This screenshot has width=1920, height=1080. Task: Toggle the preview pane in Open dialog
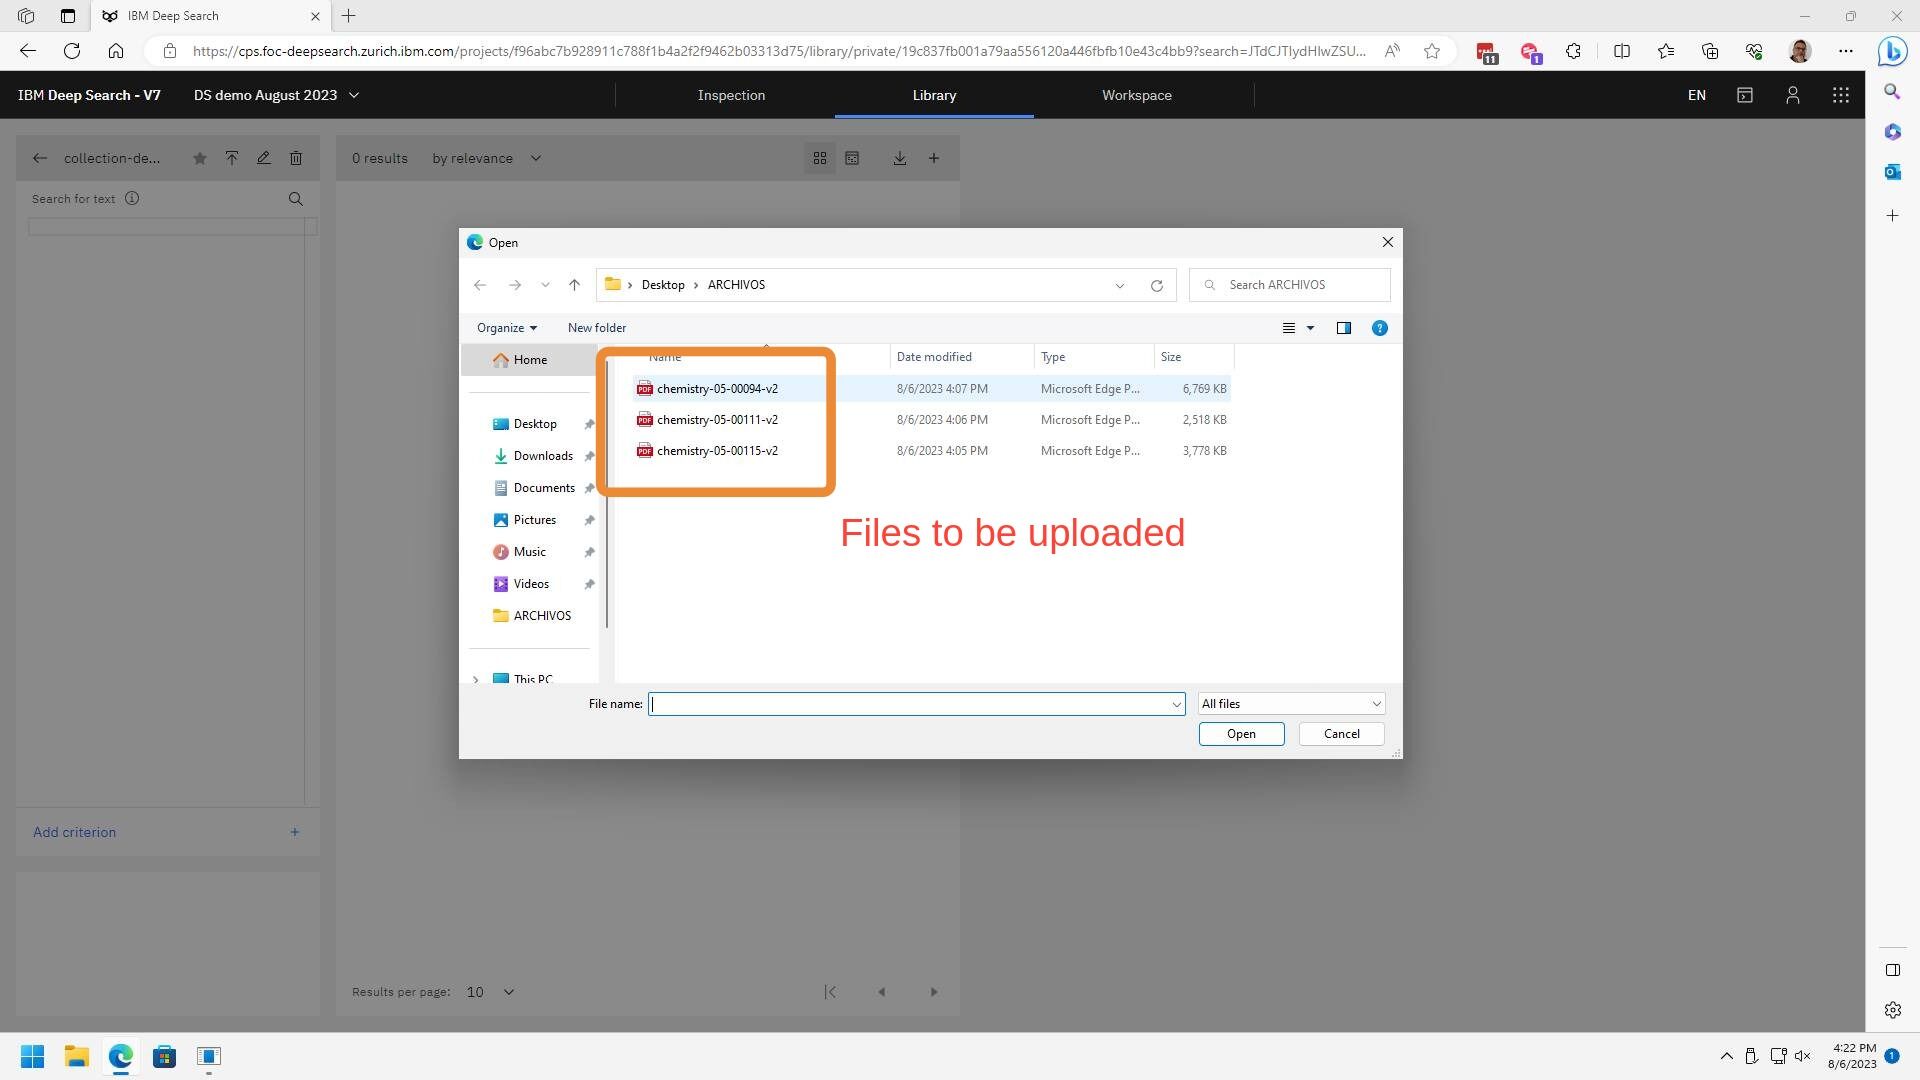point(1344,328)
